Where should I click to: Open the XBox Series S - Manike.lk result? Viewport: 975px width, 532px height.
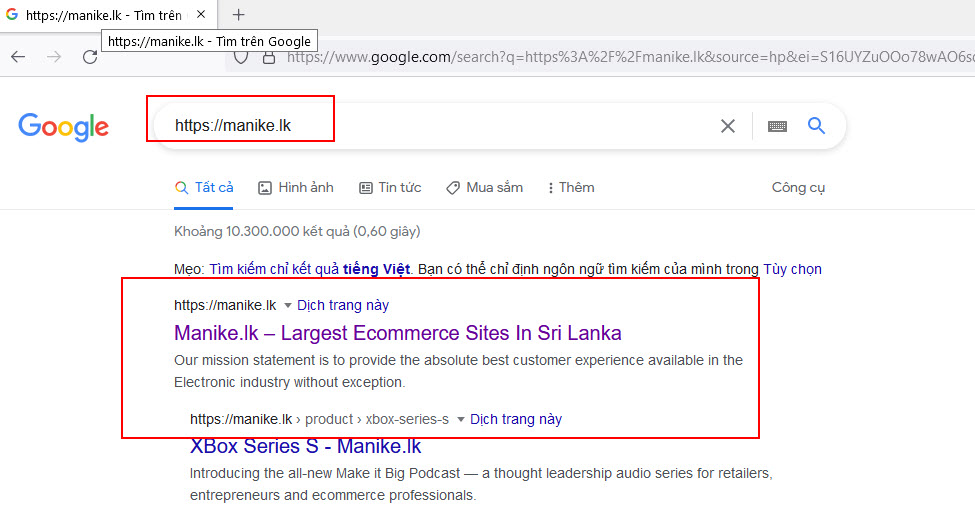(x=305, y=446)
